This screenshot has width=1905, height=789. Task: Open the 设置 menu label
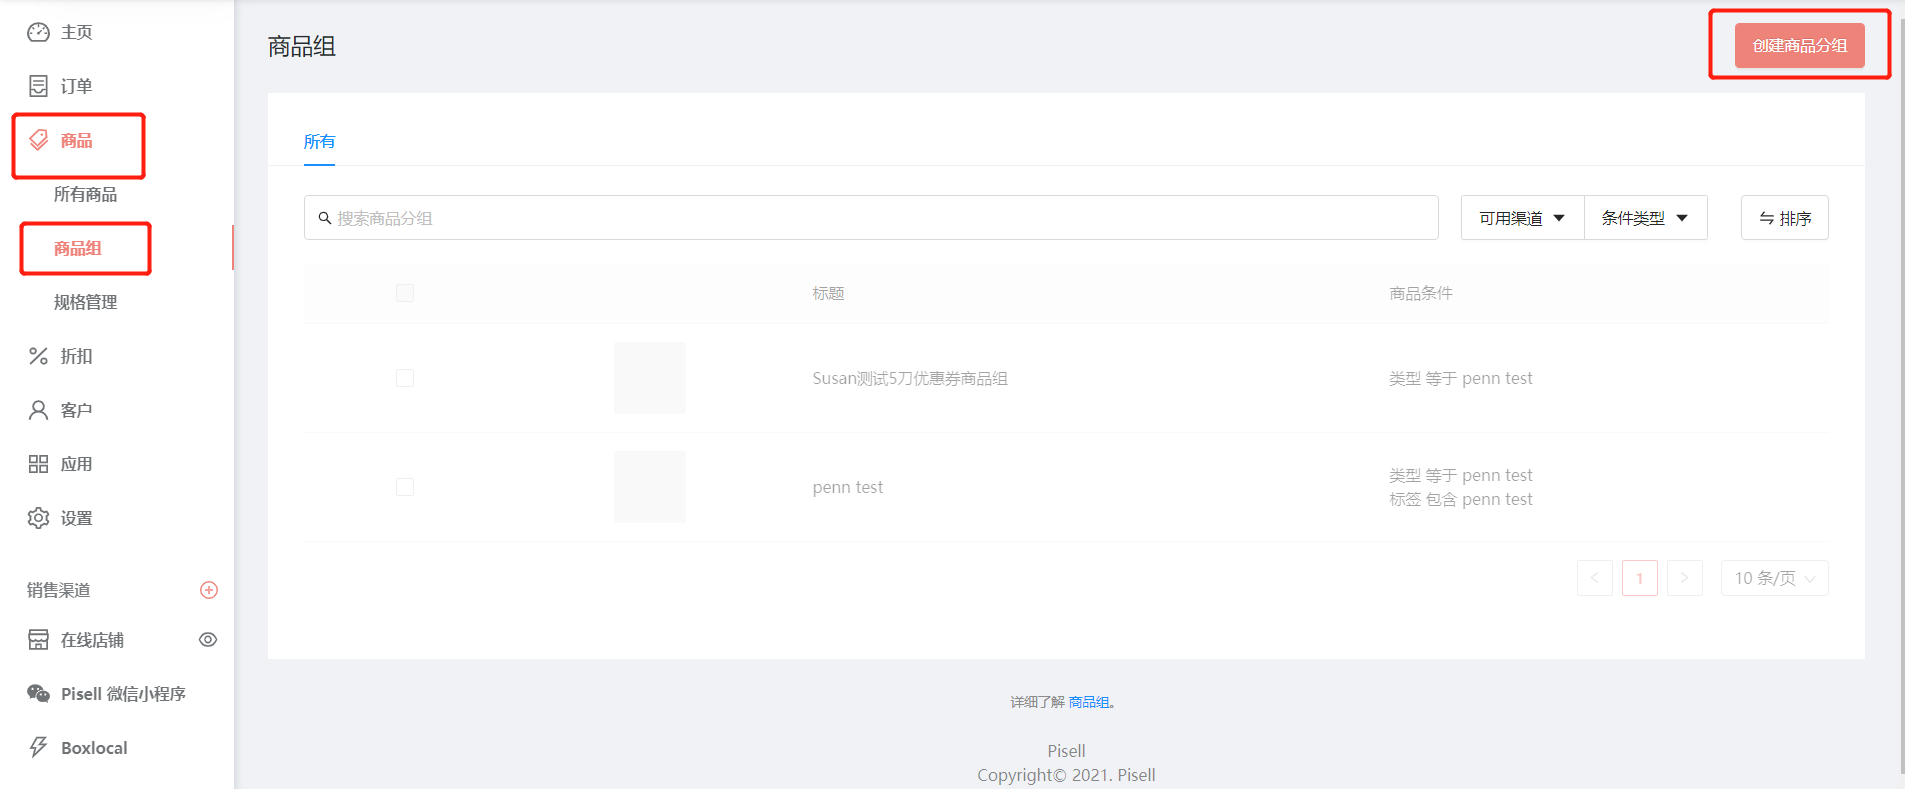76,518
